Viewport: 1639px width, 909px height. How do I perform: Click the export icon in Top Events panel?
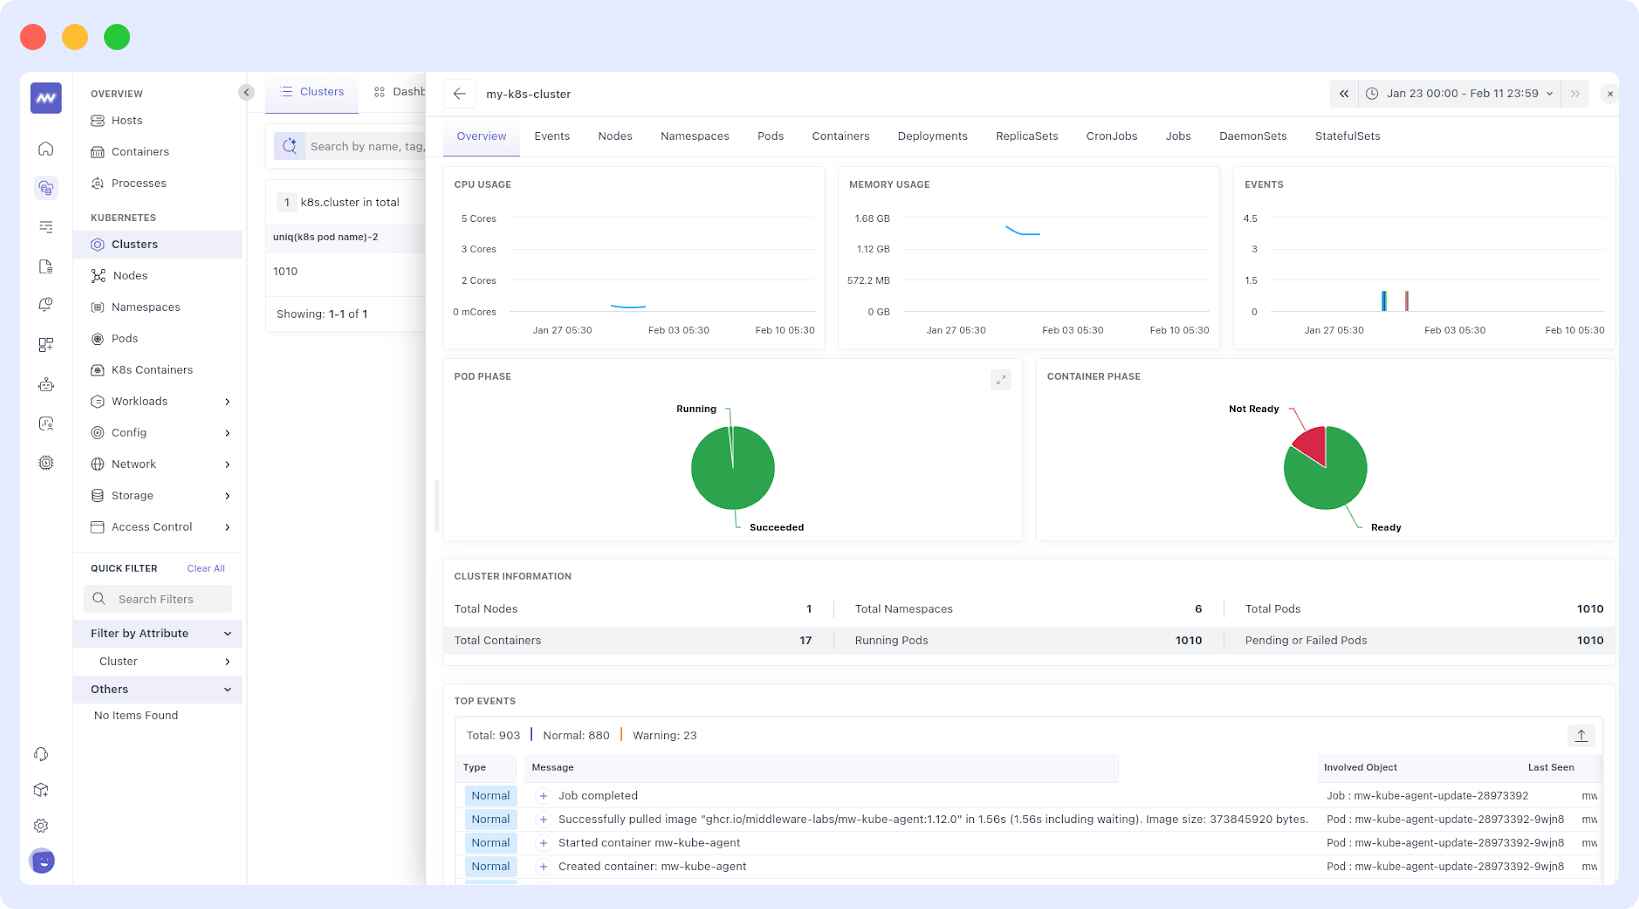point(1581,735)
